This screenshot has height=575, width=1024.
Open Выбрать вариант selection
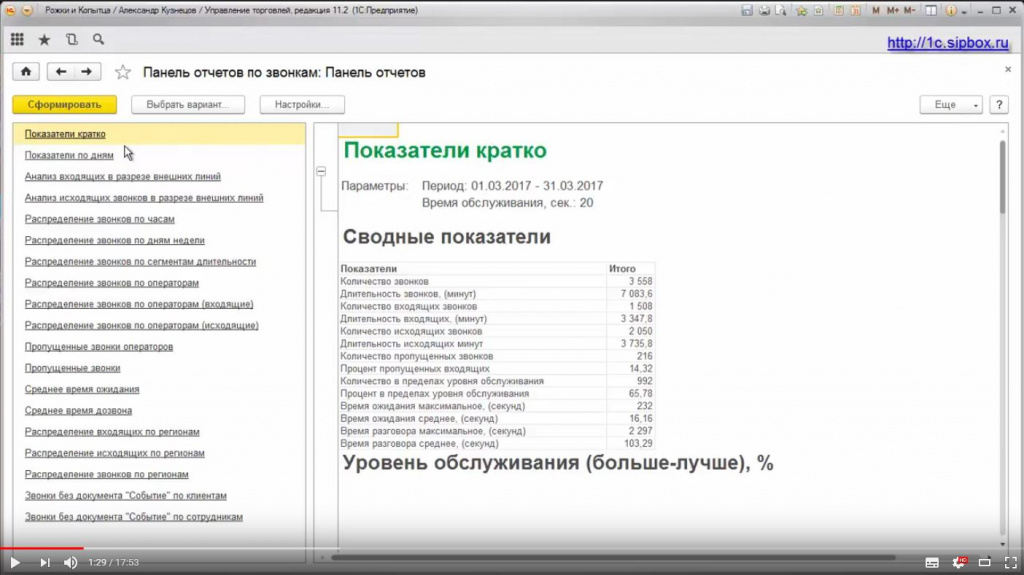click(x=195, y=105)
